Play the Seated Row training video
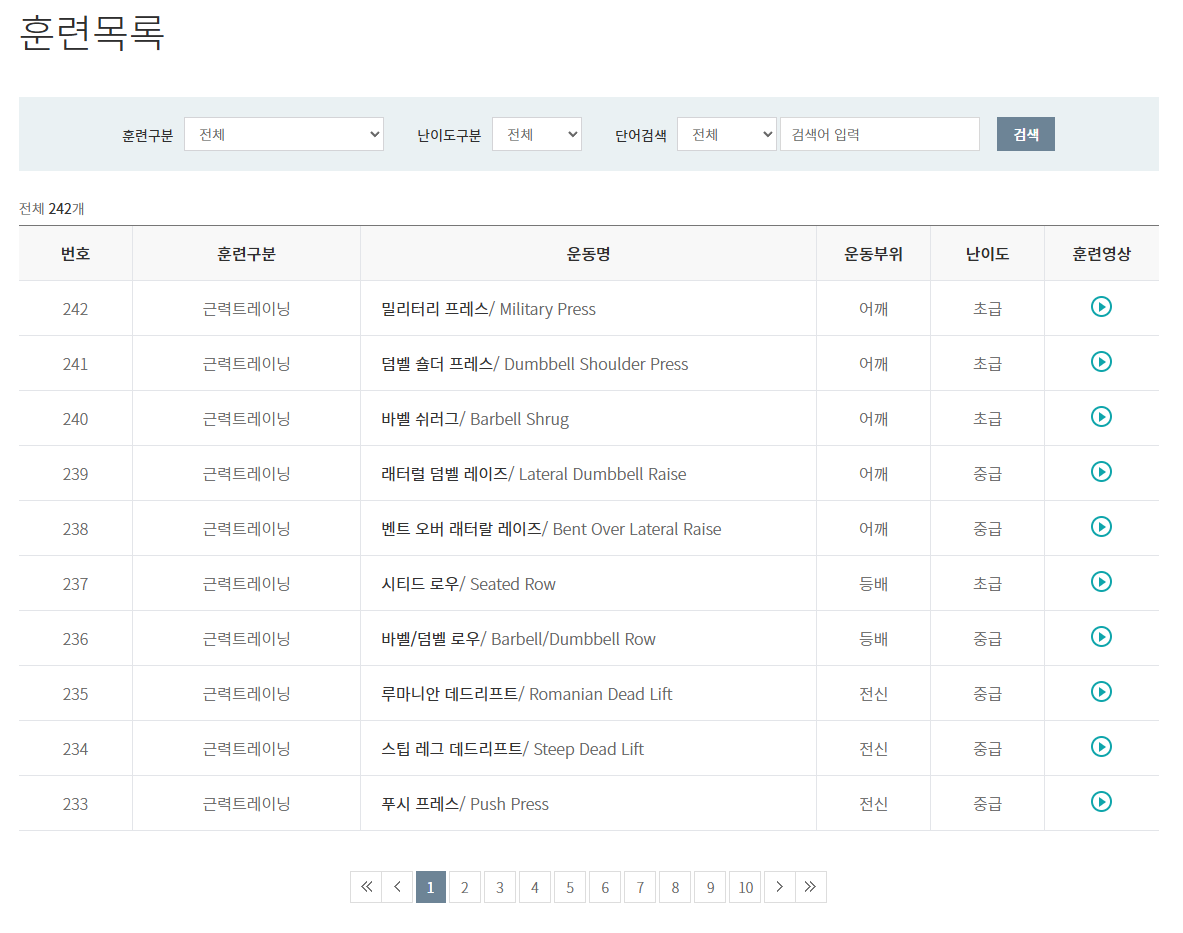The height and width of the screenshot is (933, 1183). (1101, 582)
